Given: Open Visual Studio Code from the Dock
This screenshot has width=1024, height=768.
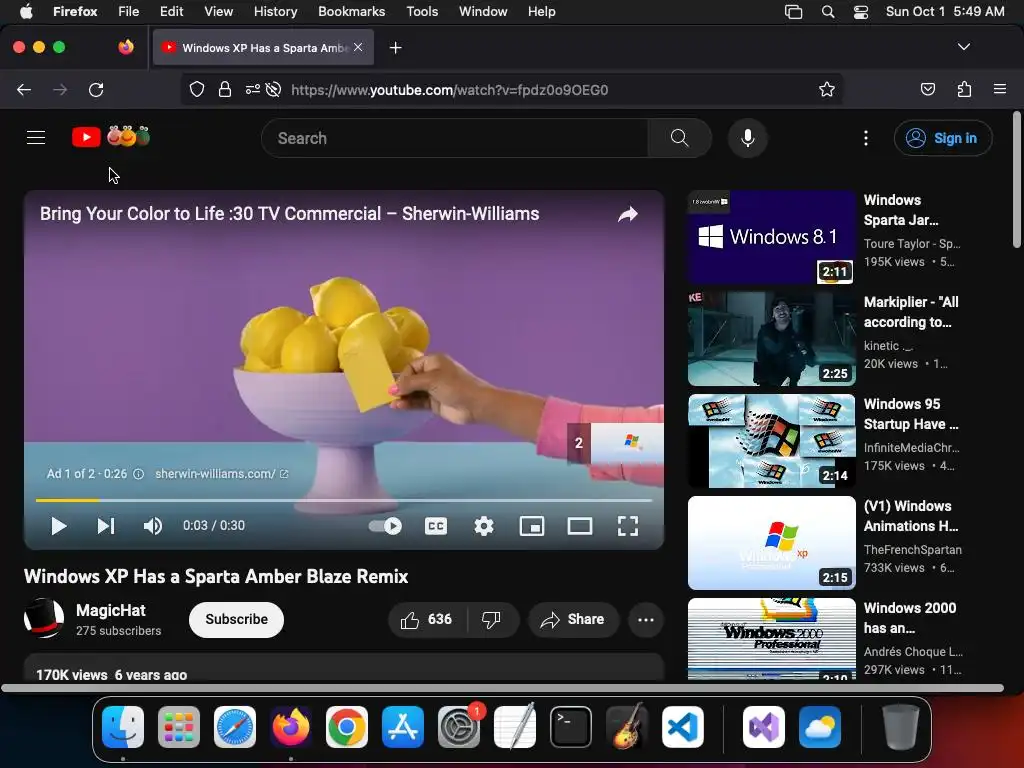Looking at the screenshot, I should coord(682,727).
